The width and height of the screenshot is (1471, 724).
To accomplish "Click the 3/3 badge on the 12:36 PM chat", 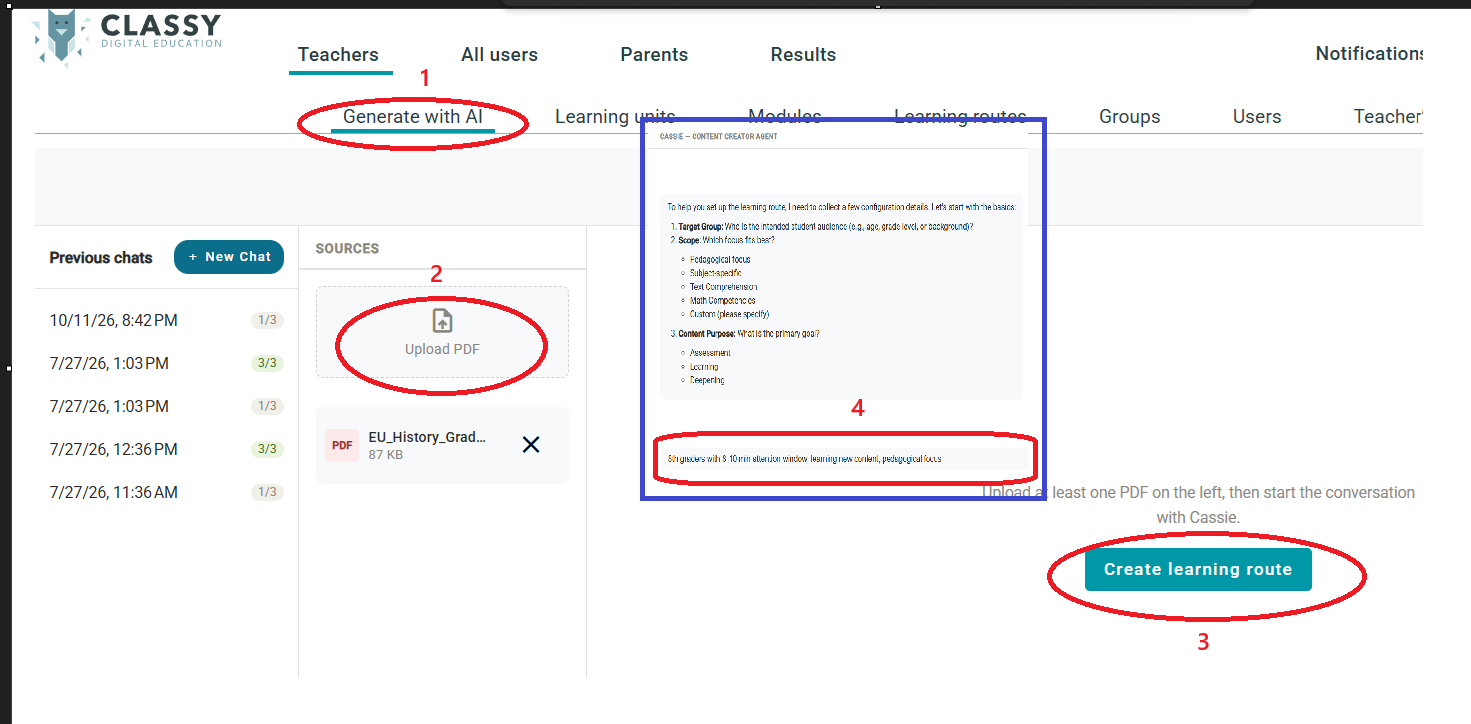I will click(267, 450).
